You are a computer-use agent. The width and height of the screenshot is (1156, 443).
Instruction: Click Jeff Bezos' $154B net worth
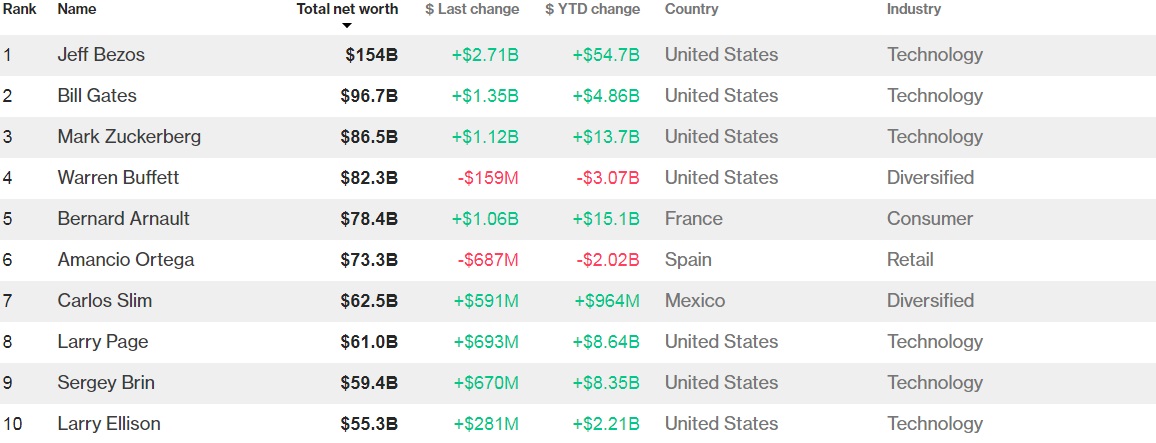pyautogui.click(x=371, y=55)
